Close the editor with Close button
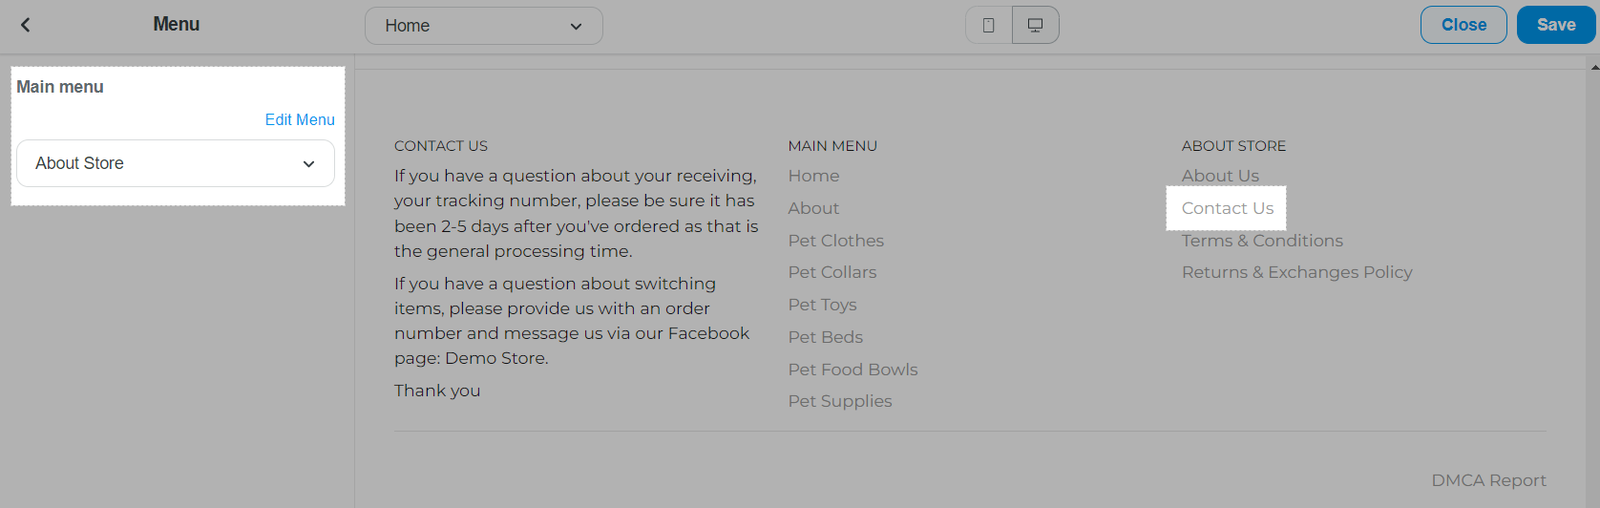The width and height of the screenshot is (1600, 508). tap(1464, 25)
